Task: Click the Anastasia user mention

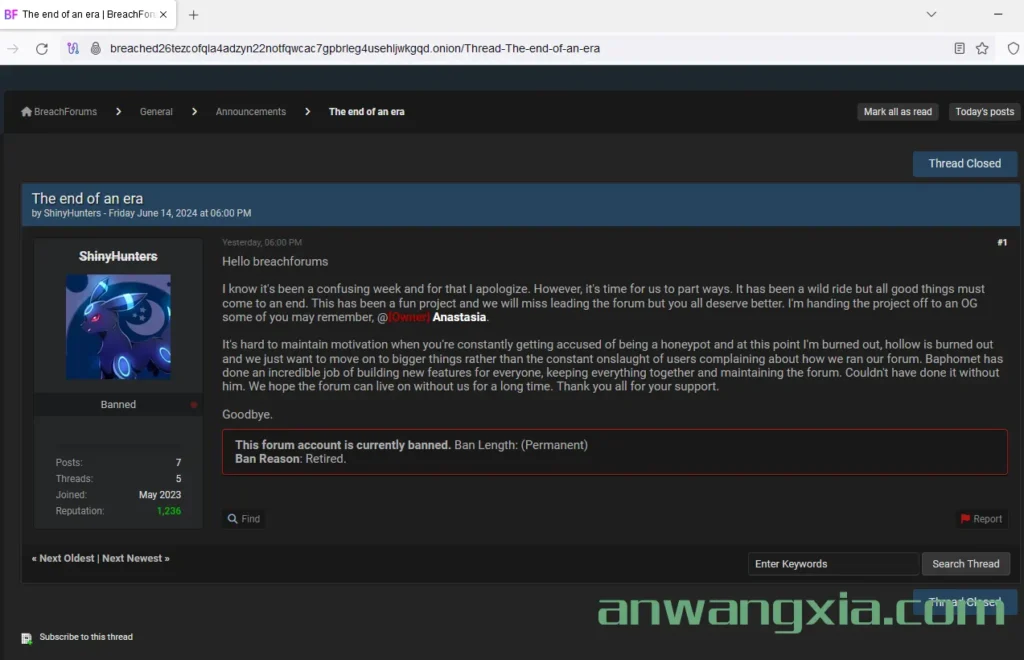Action: (x=459, y=317)
